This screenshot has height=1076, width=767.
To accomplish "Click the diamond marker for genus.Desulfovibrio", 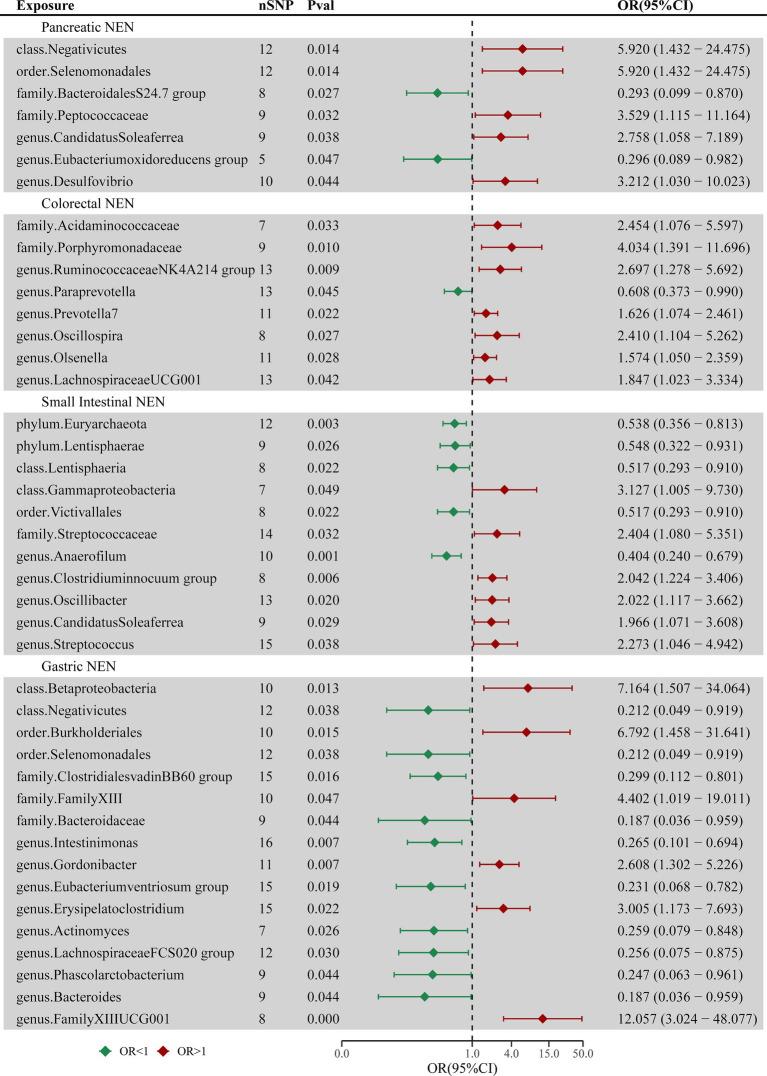I will [x=505, y=181].
